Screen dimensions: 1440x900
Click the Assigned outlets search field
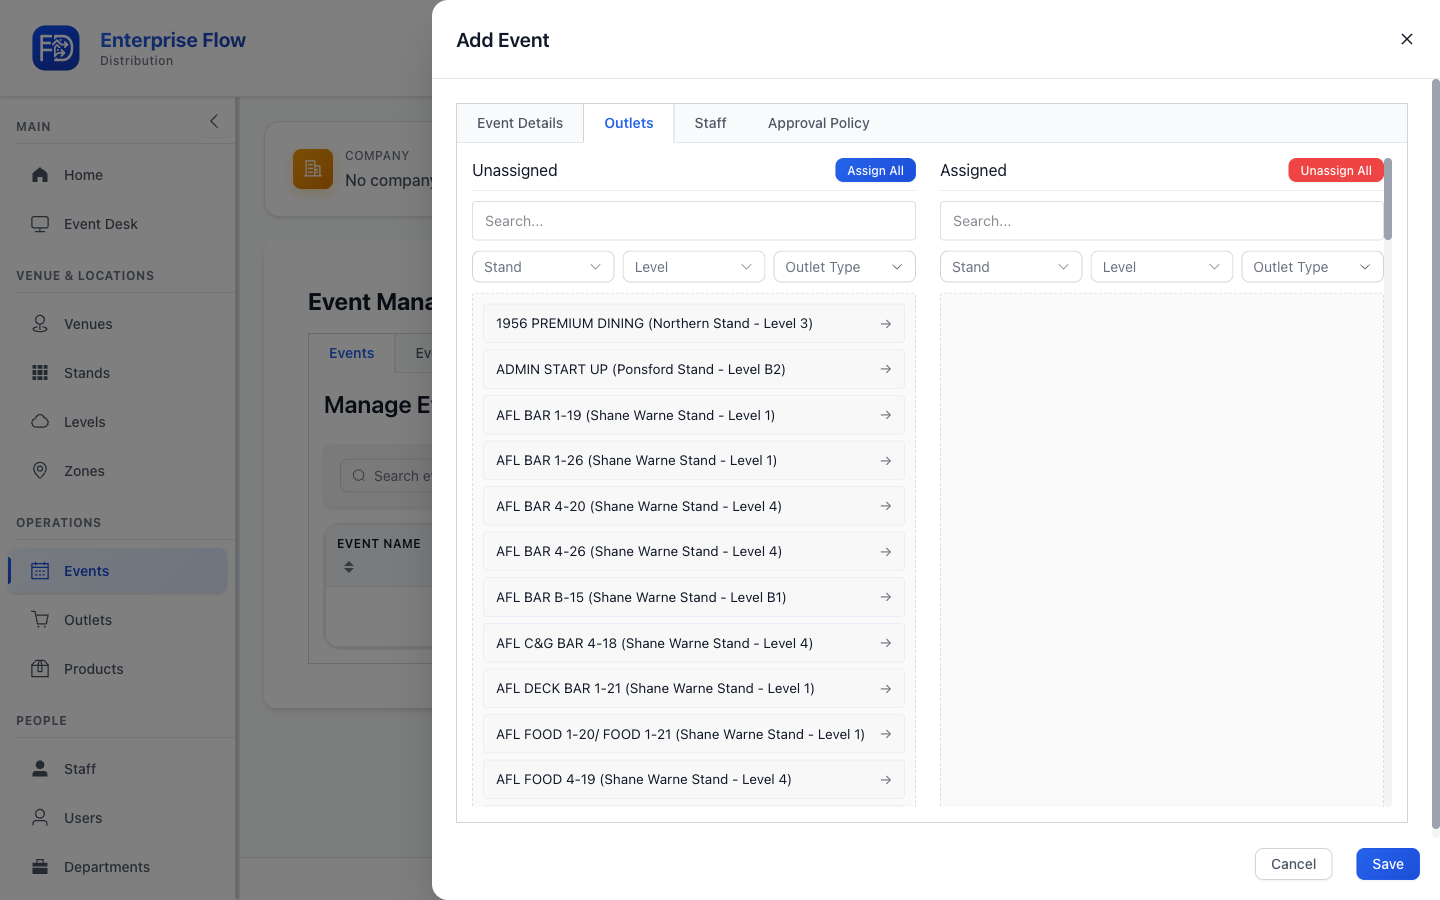[x=1162, y=221]
